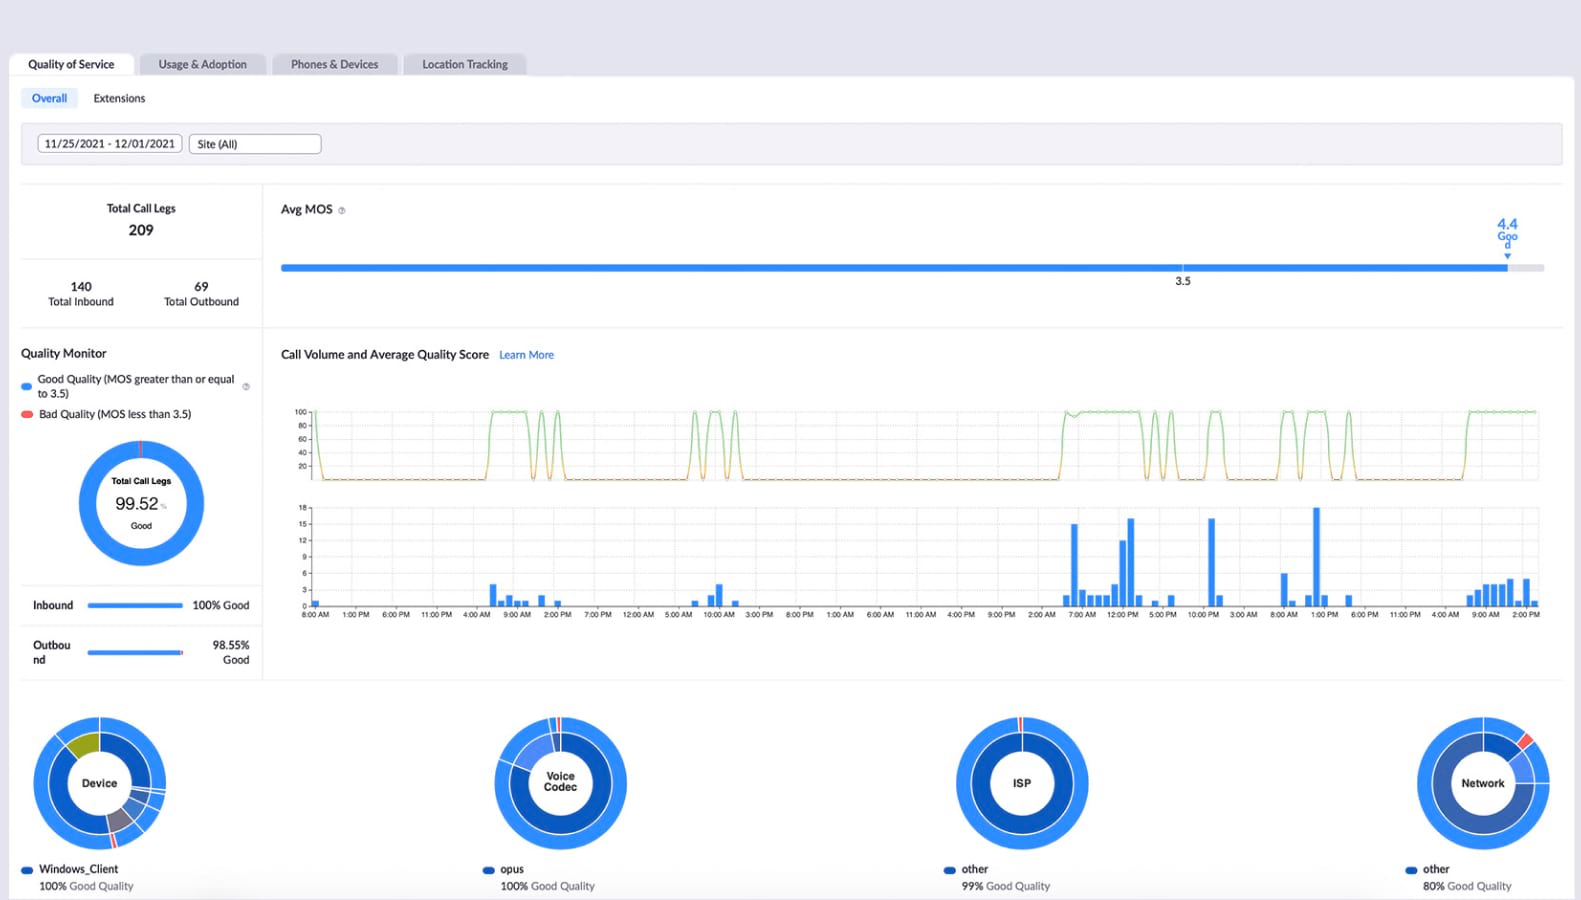Screen dimensions: 1581x900
Task: Click the Windows_Client legend marker
Action: coord(27,870)
